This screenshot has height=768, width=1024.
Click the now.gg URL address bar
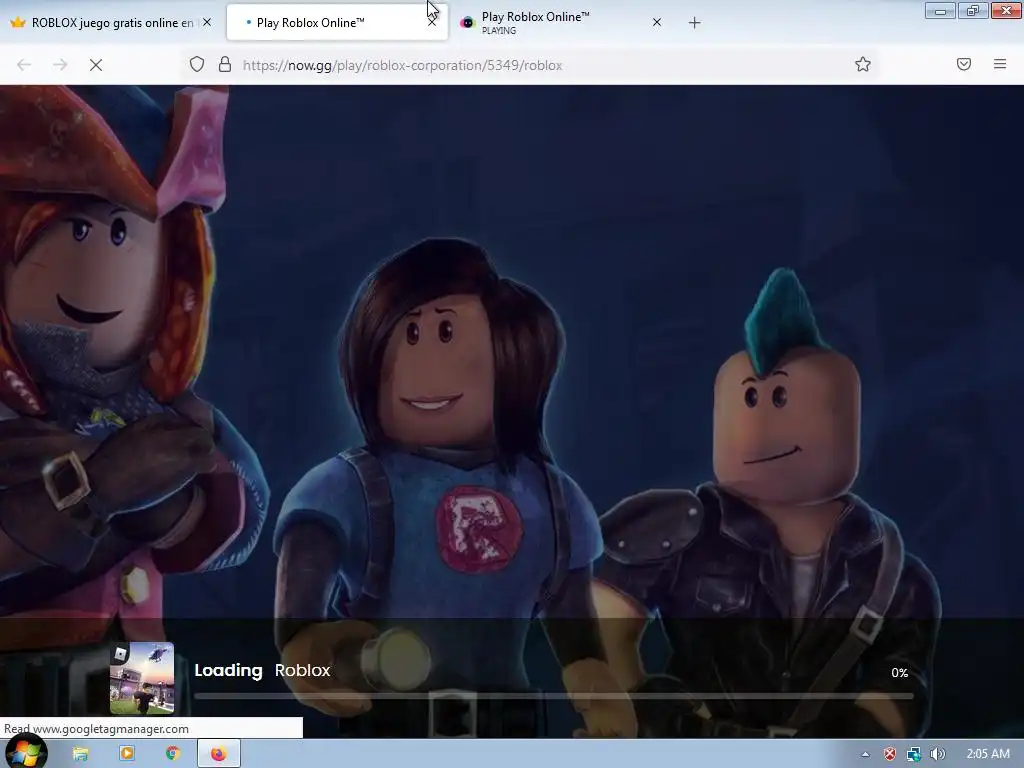[x=532, y=65]
